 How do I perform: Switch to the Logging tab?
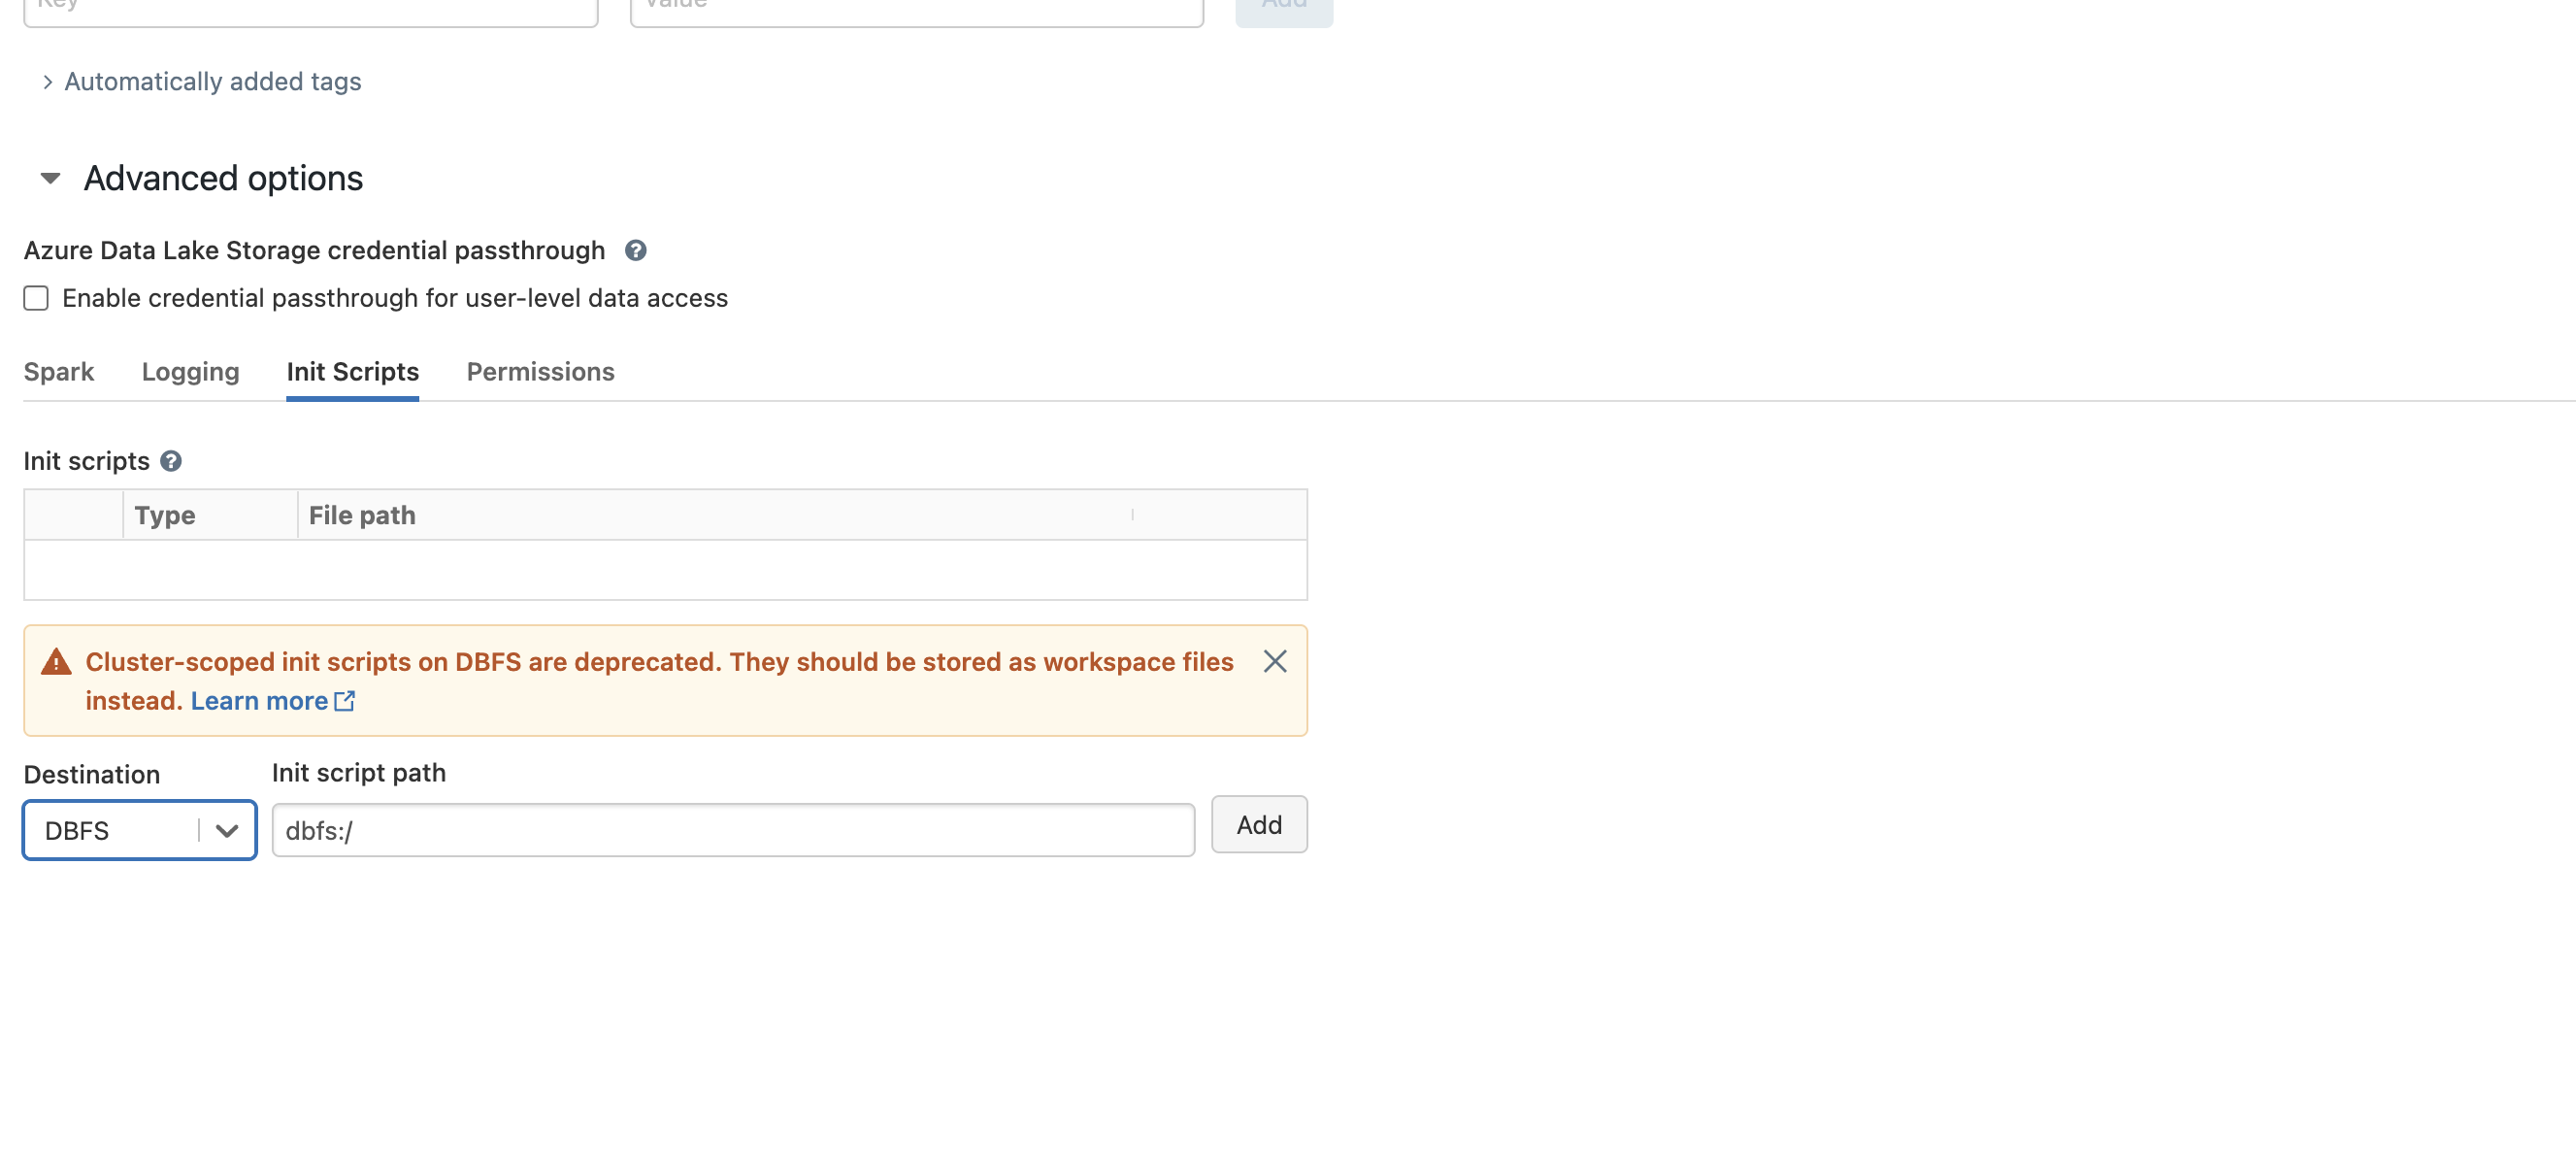(x=190, y=372)
